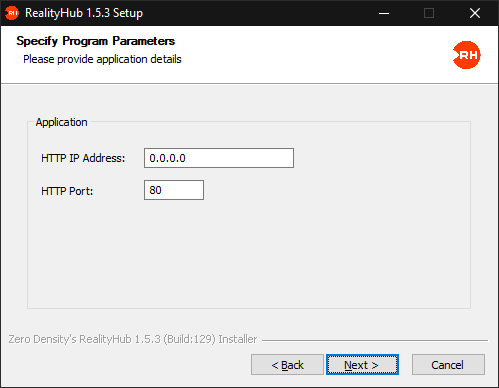Viewport: 499px width, 388px height.
Task: Click the HTTP IP Address label
Action: click(x=83, y=158)
